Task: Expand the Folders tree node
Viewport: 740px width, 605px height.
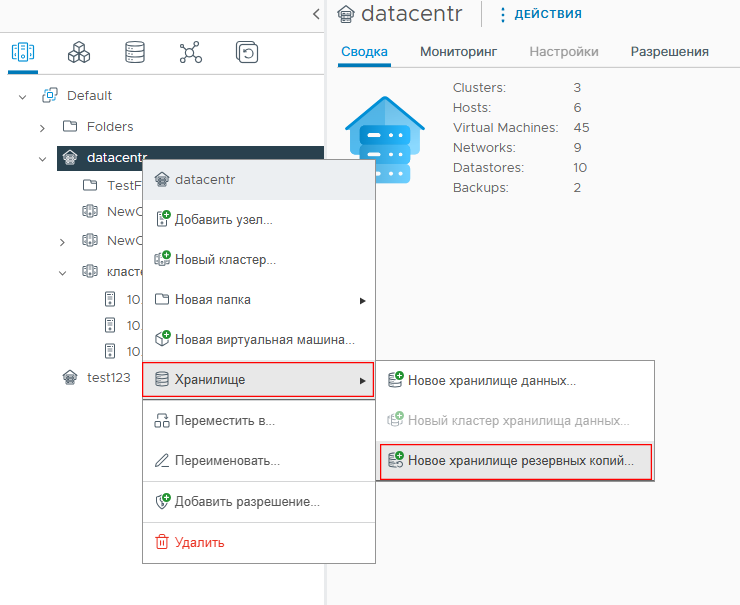Action: click(x=42, y=128)
